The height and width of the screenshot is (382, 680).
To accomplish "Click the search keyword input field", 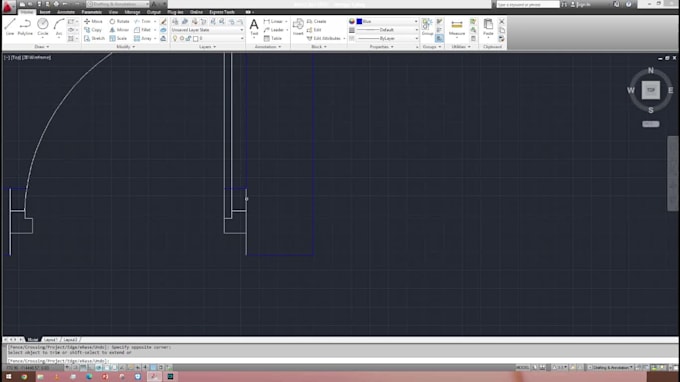I will pos(527,4).
